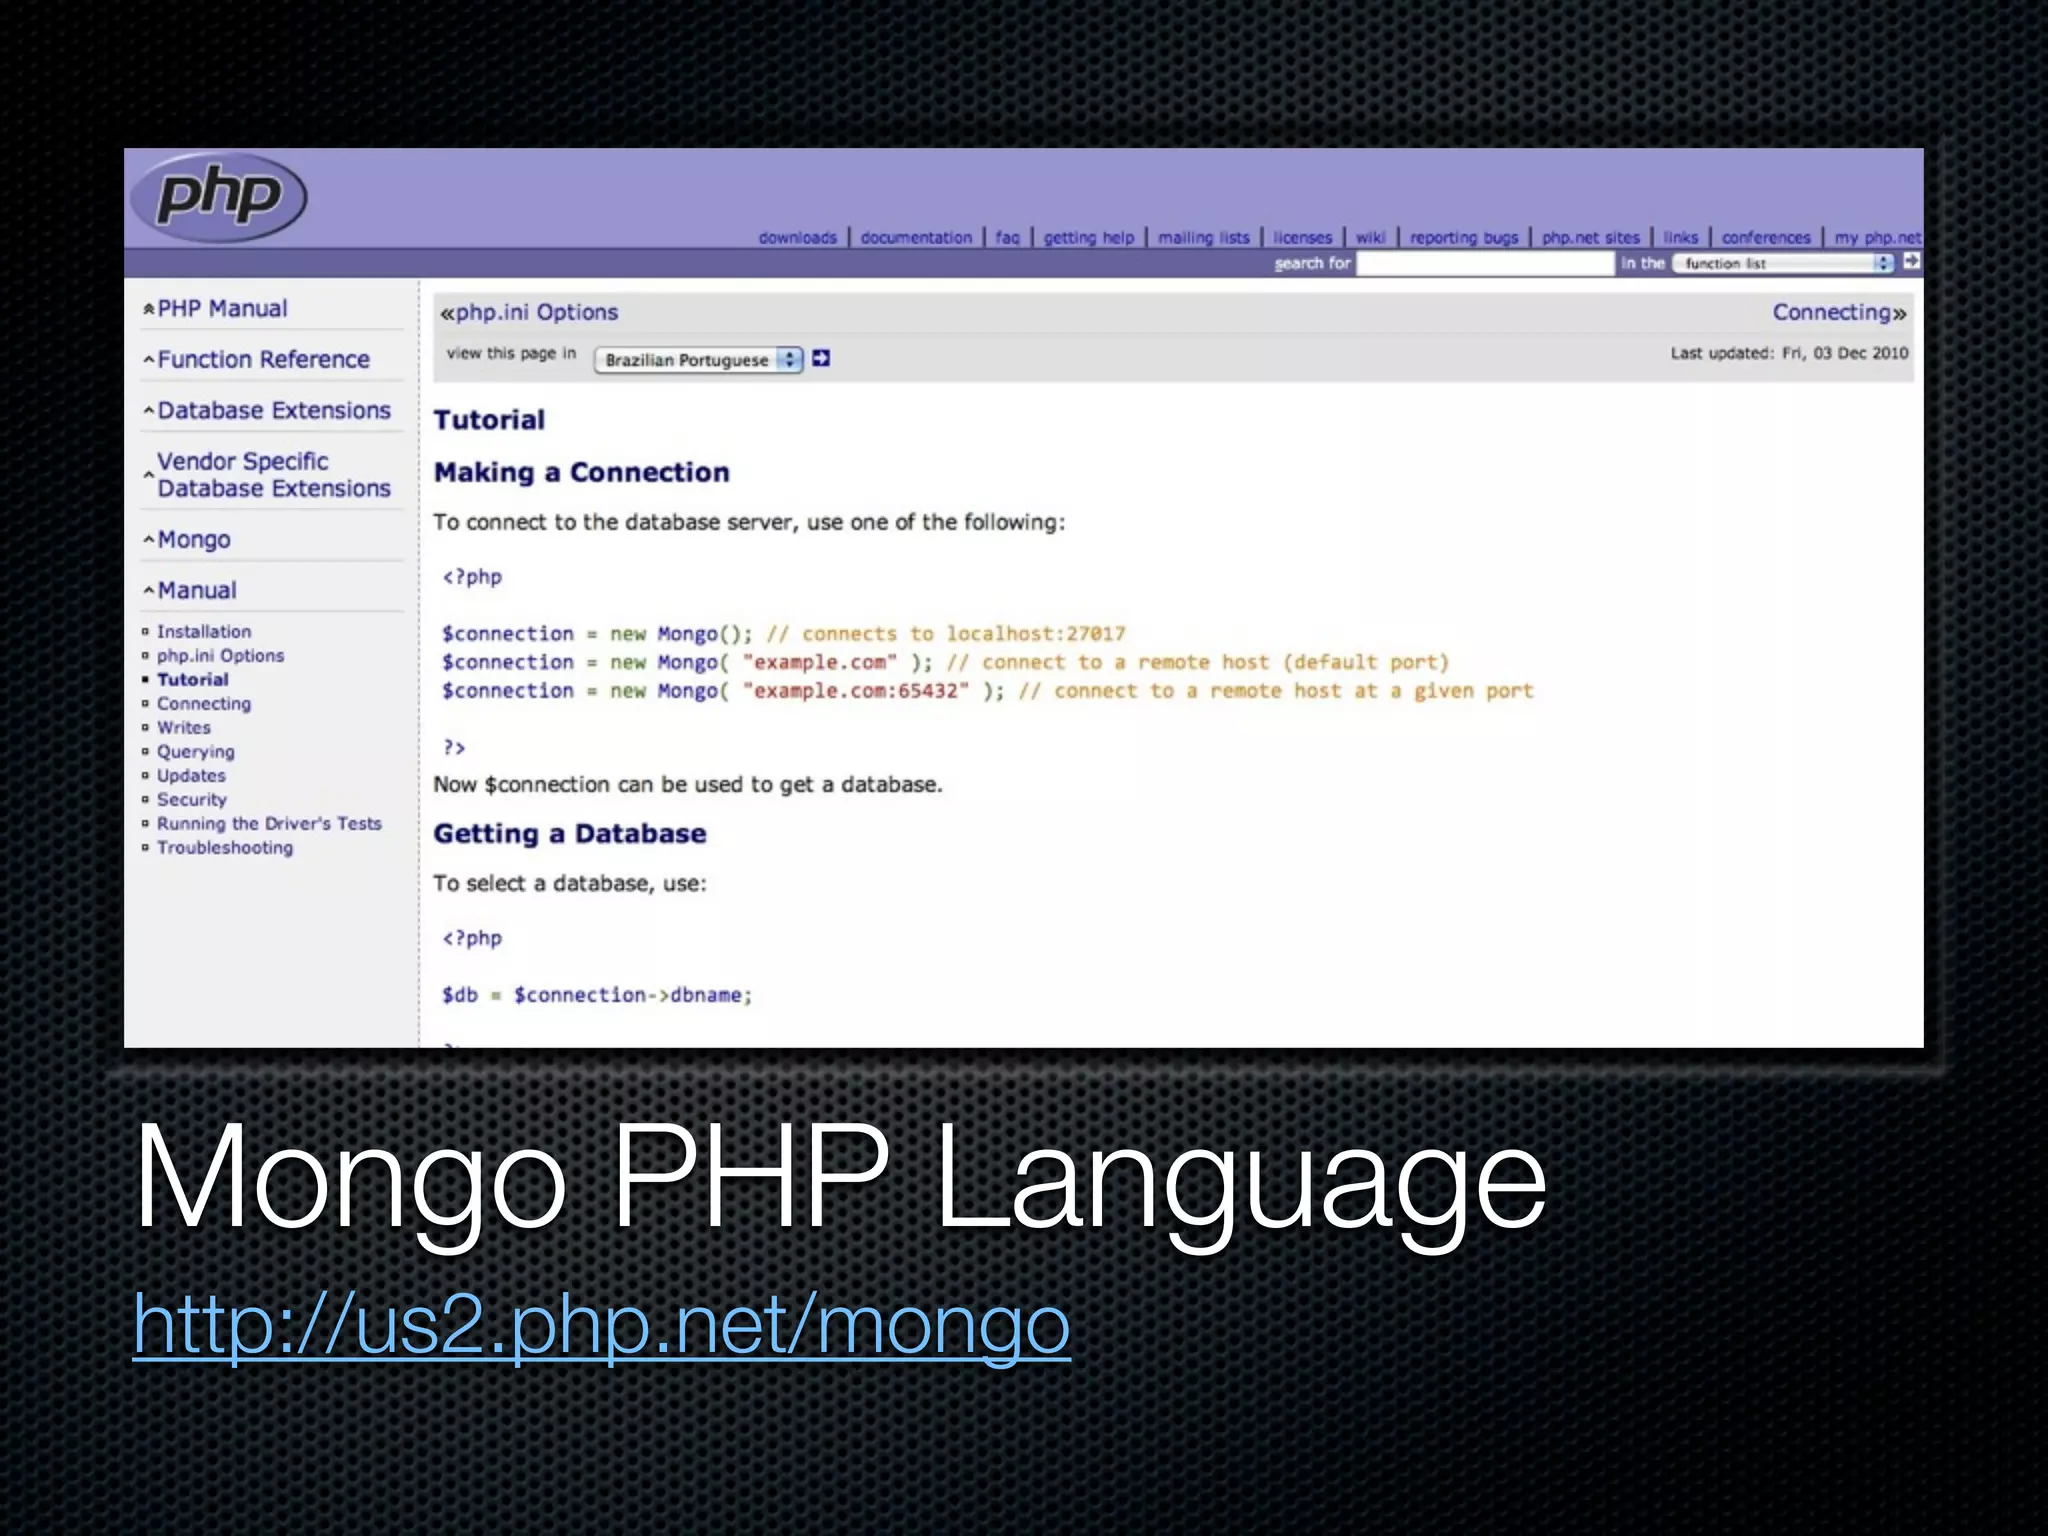Go up to PHP Manual in sidebar

coord(222,308)
